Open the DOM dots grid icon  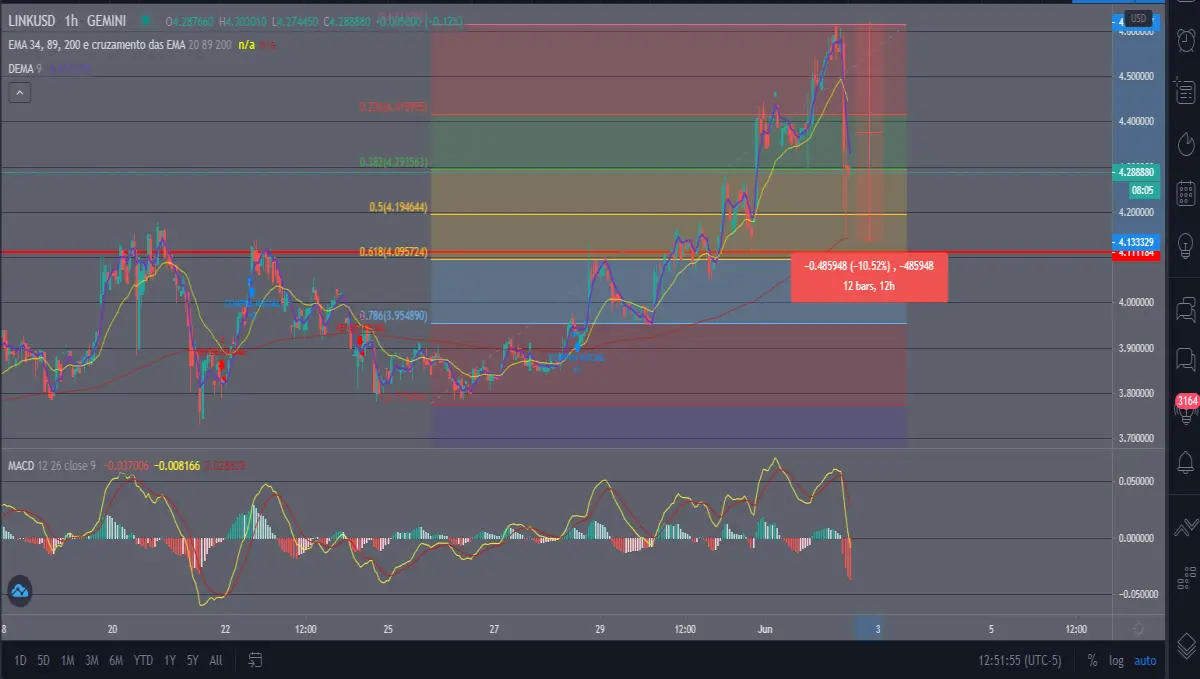point(1186,579)
